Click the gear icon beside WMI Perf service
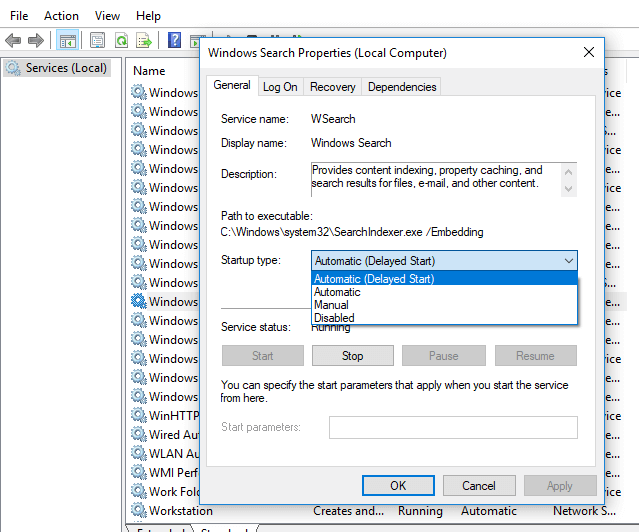Viewport: 639px width, 532px height. (x=139, y=472)
